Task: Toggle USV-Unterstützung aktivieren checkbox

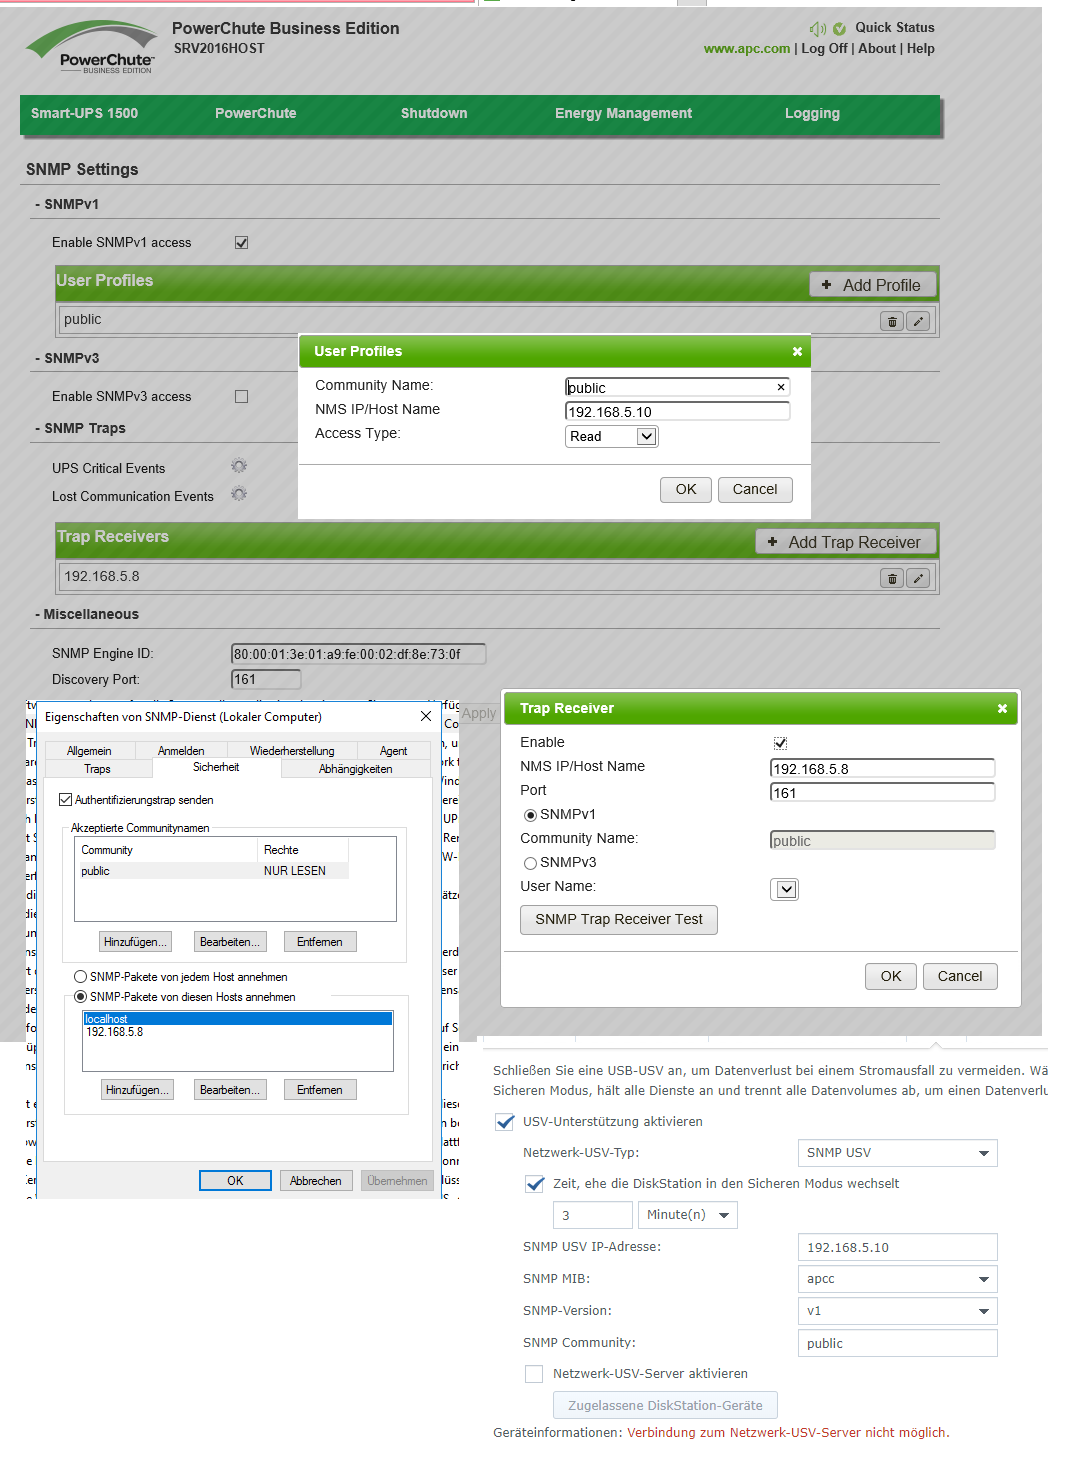Action: tap(505, 1122)
